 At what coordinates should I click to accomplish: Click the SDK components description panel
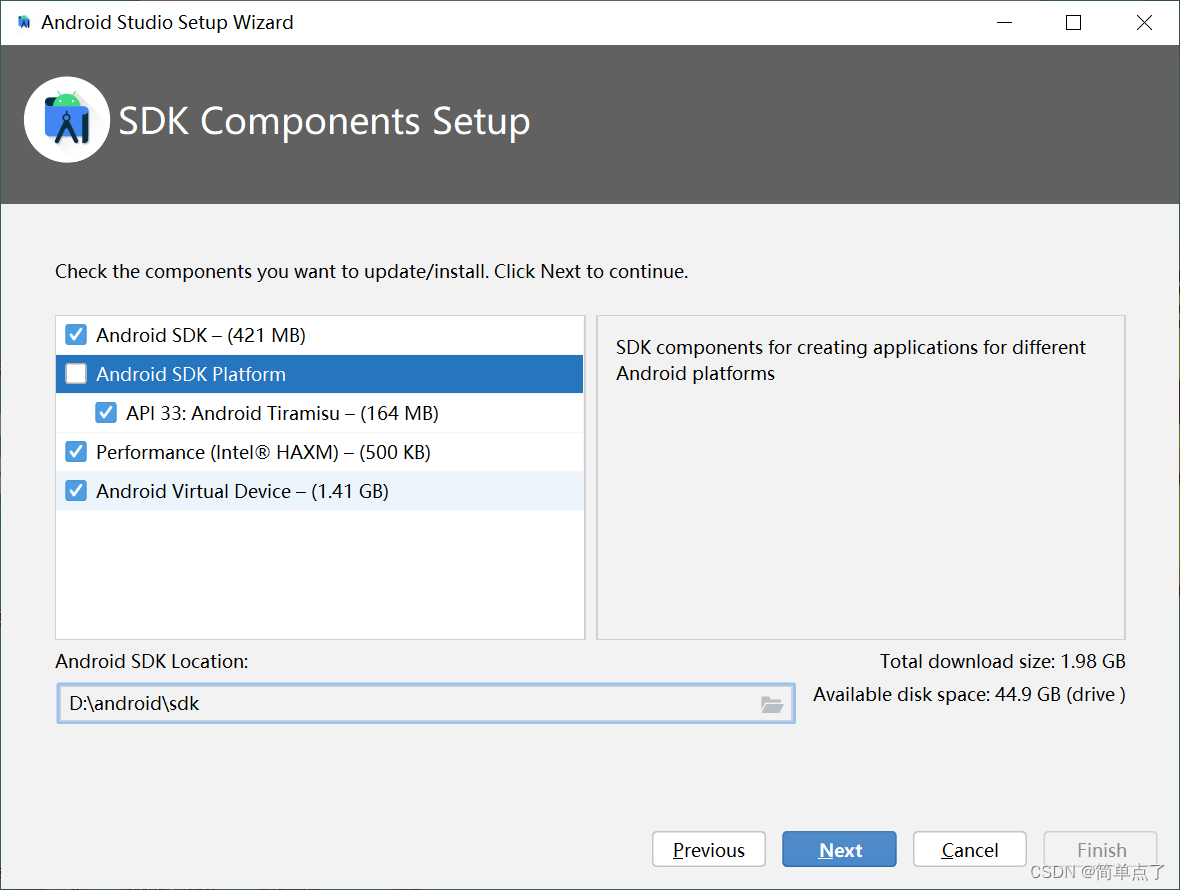tap(860, 477)
